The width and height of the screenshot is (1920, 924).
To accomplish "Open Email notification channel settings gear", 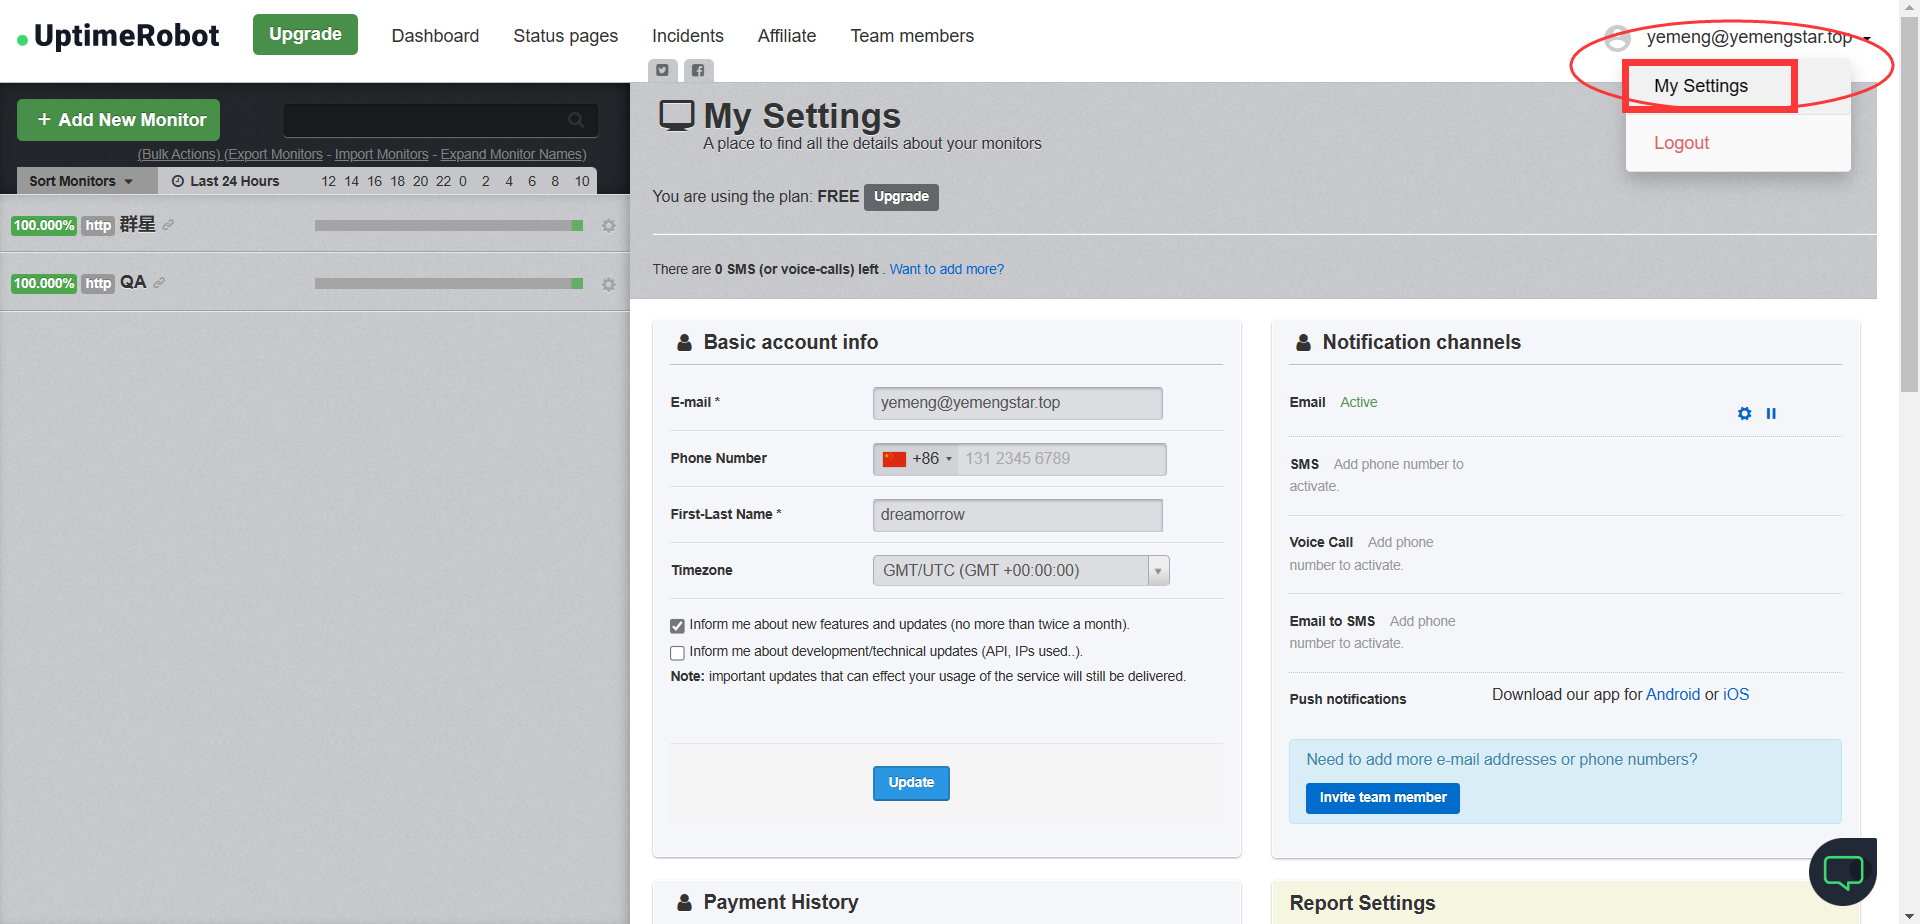I will [x=1744, y=414].
